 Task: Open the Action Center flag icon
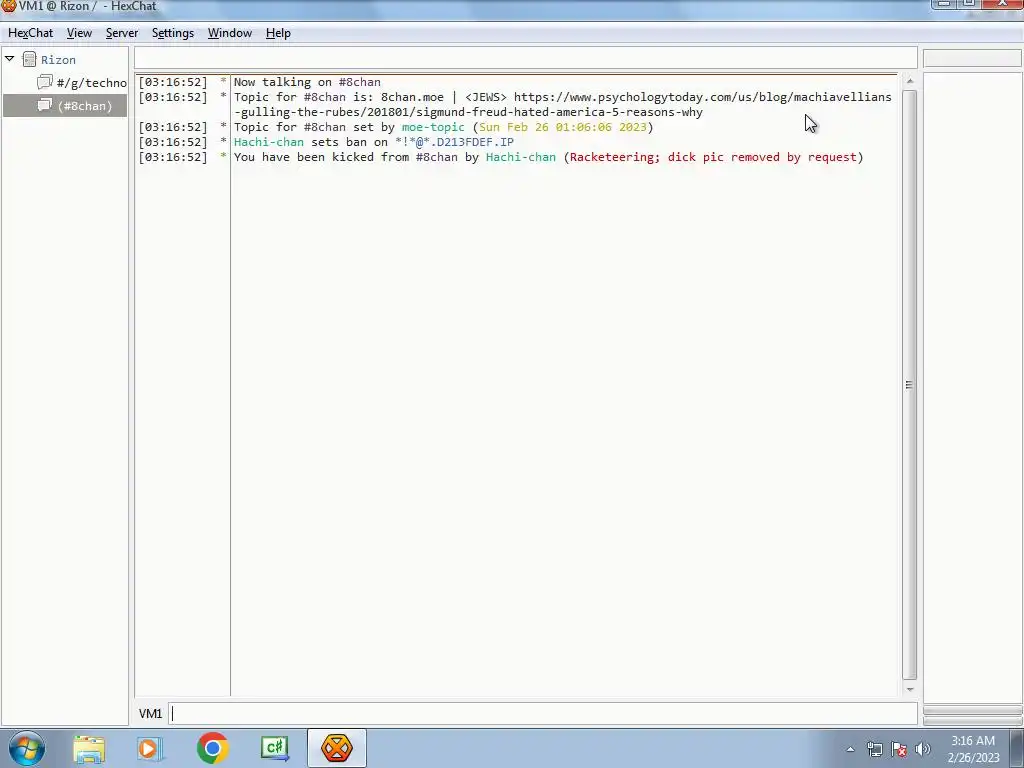pyautogui.click(x=899, y=749)
